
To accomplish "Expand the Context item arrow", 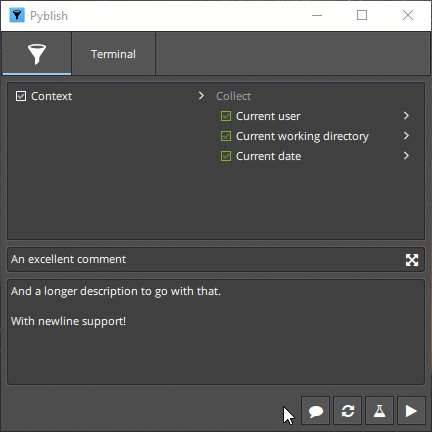I will [201, 96].
